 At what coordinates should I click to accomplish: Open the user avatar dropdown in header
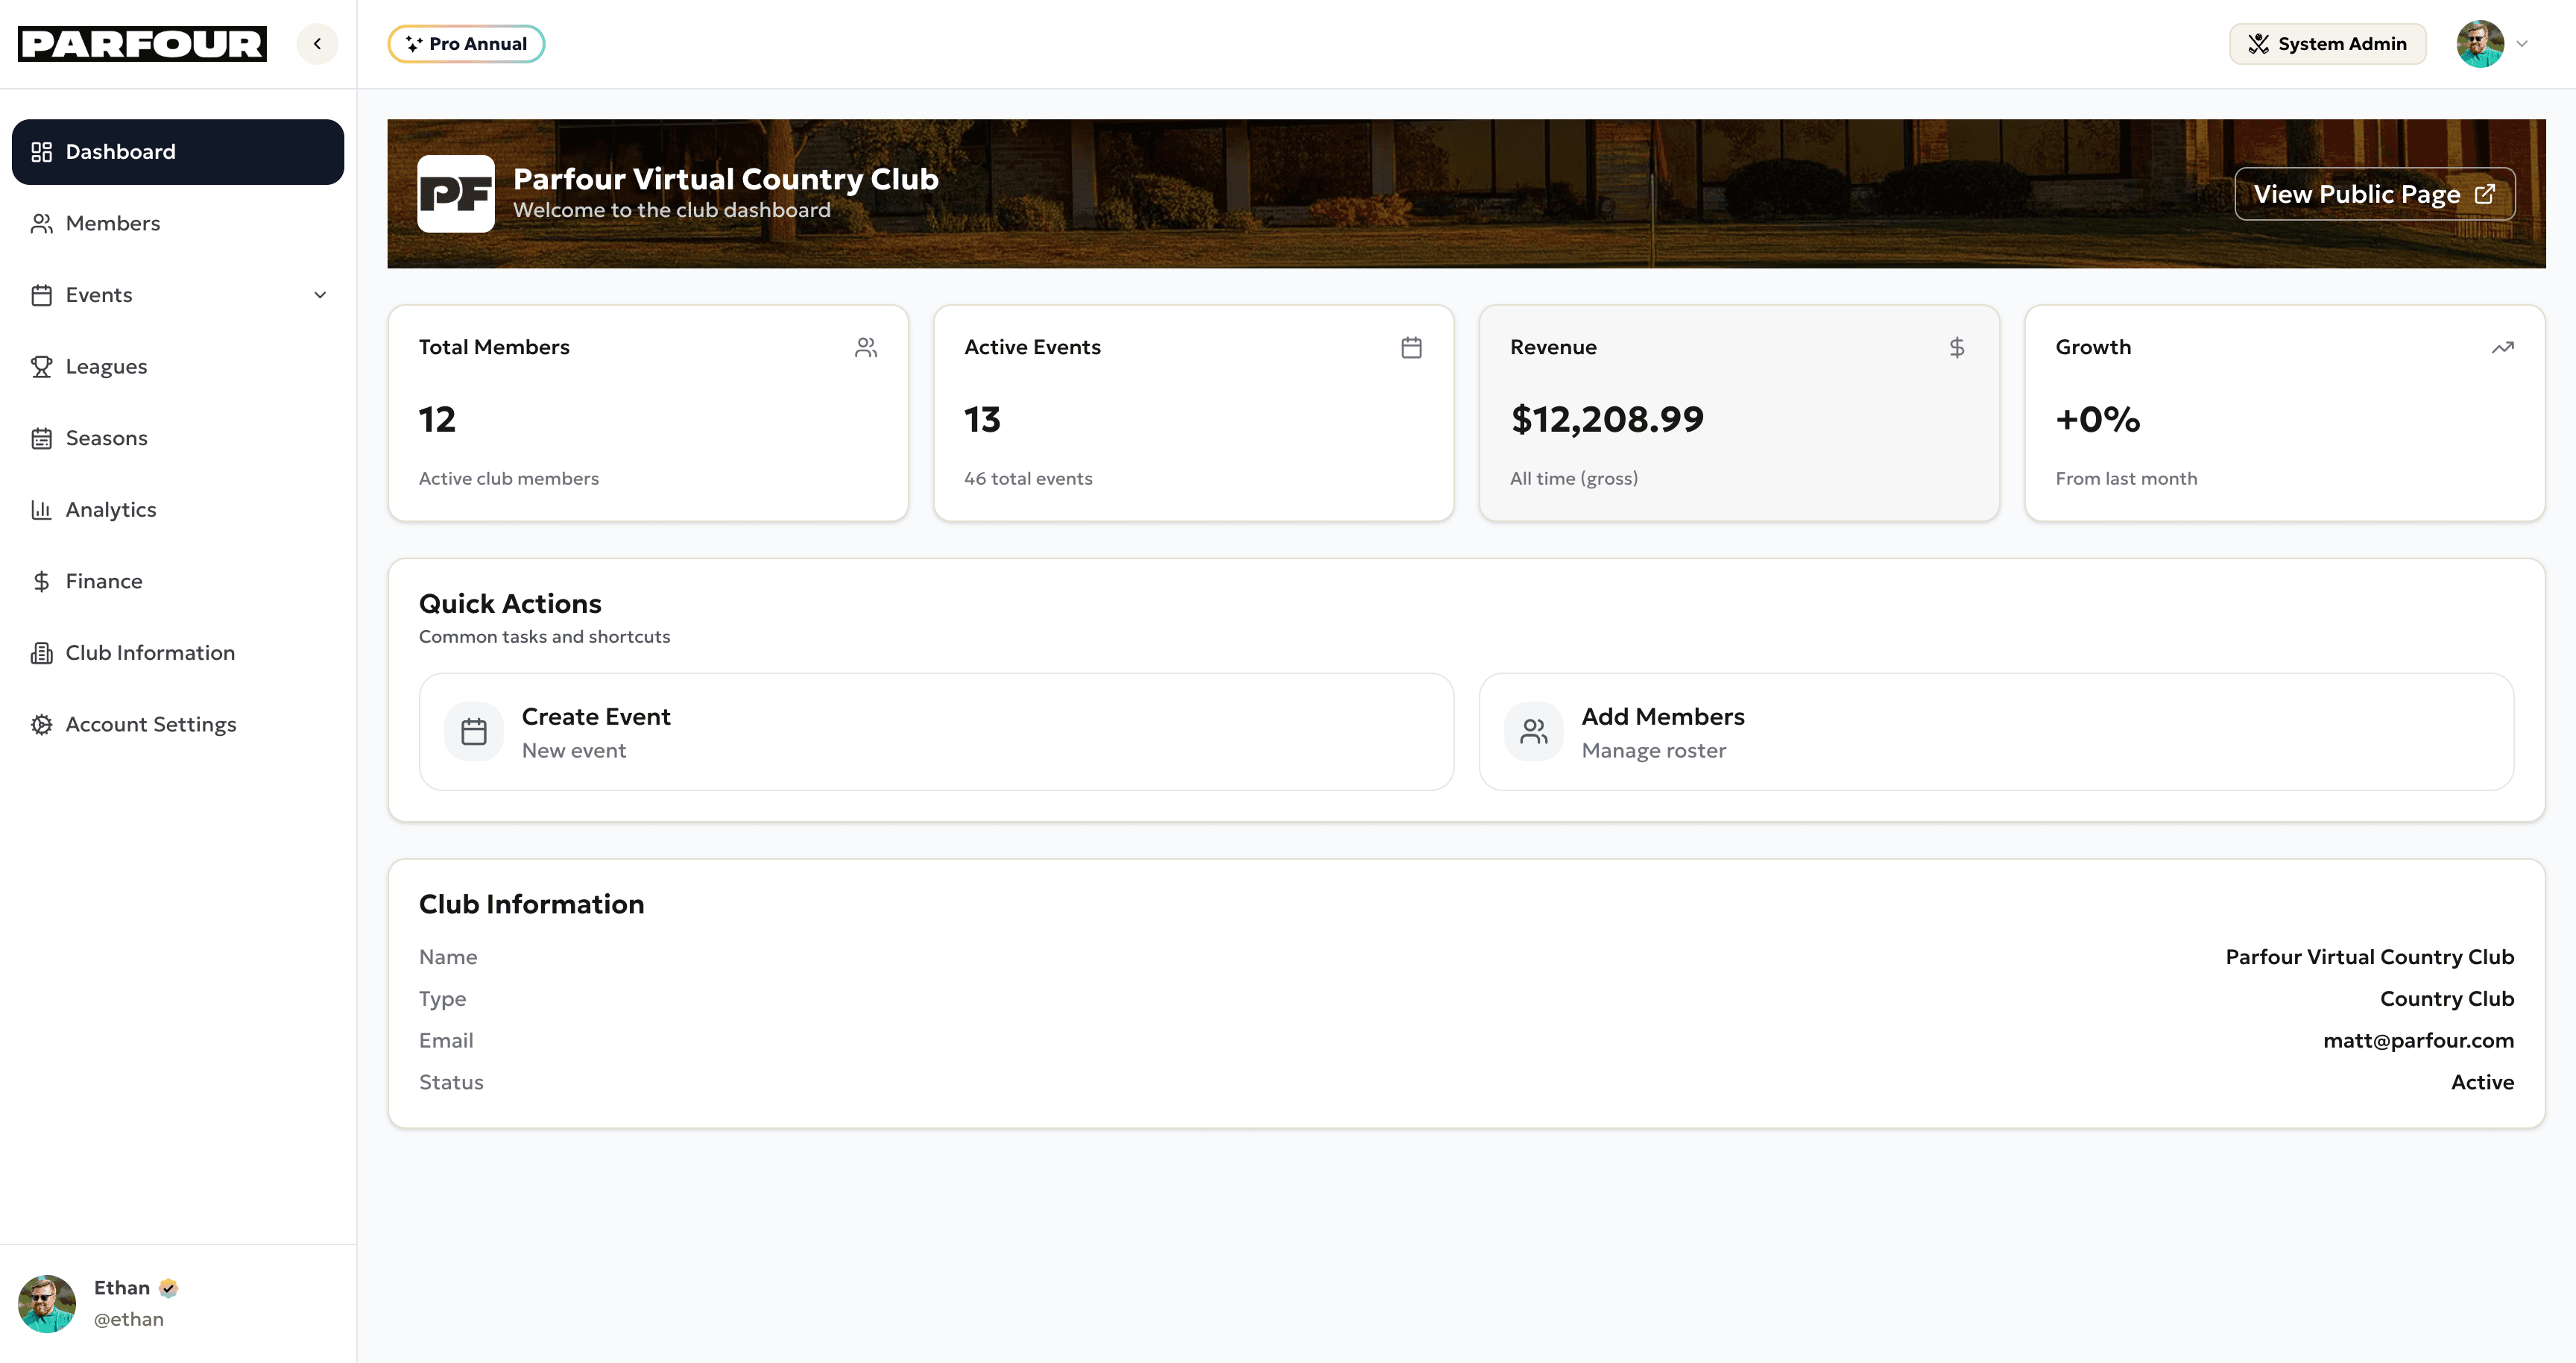click(2492, 44)
